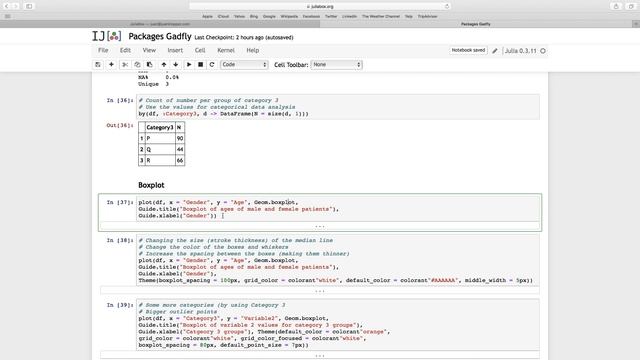Rename notebook title Packages Gadfly
640x360 pixels.
[160, 36]
